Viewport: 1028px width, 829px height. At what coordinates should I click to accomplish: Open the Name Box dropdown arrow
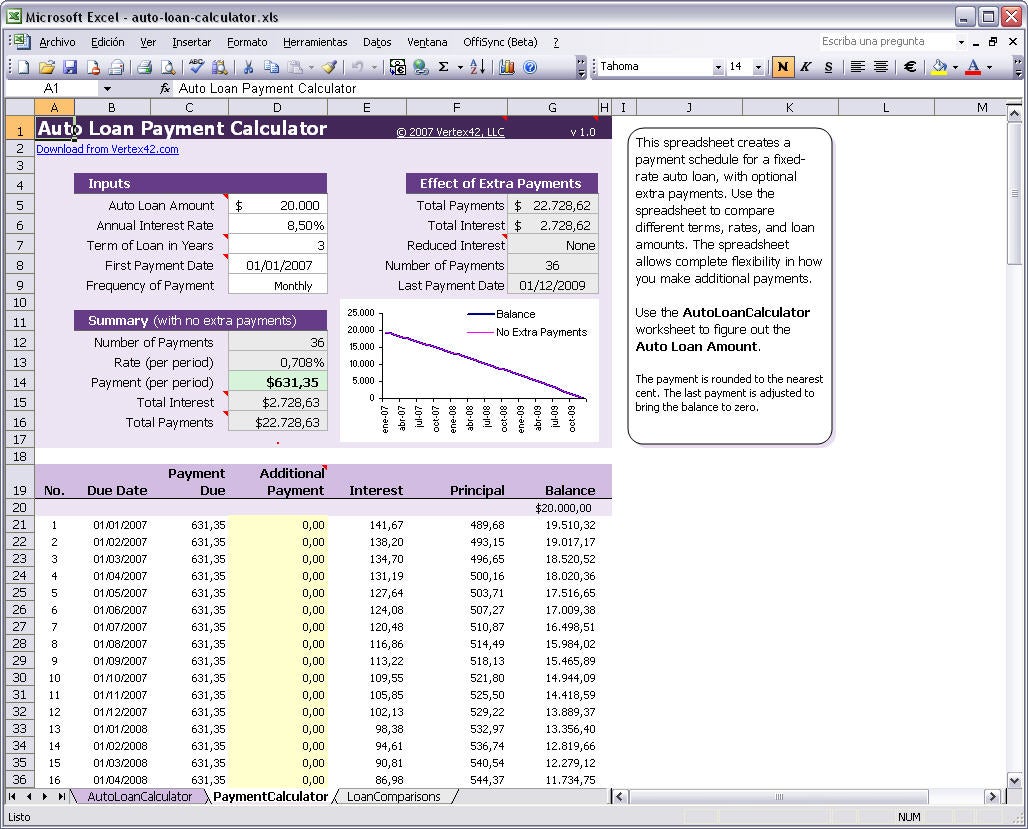coord(107,89)
